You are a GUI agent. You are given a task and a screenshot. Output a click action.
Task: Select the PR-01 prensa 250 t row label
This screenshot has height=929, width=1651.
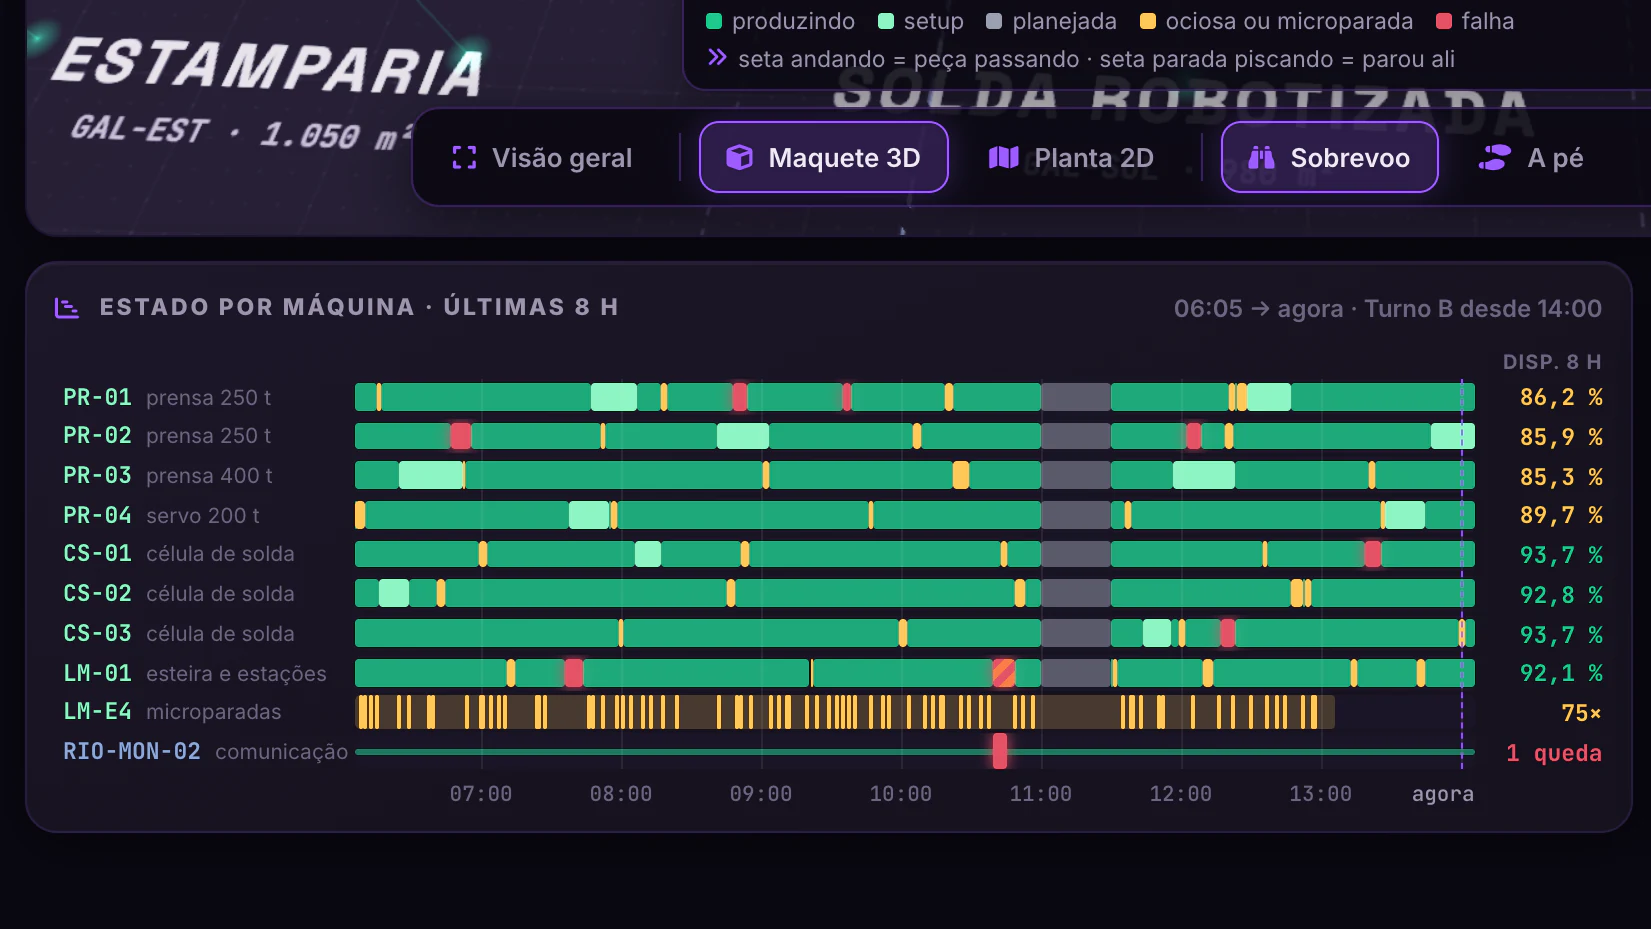click(167, 398)
